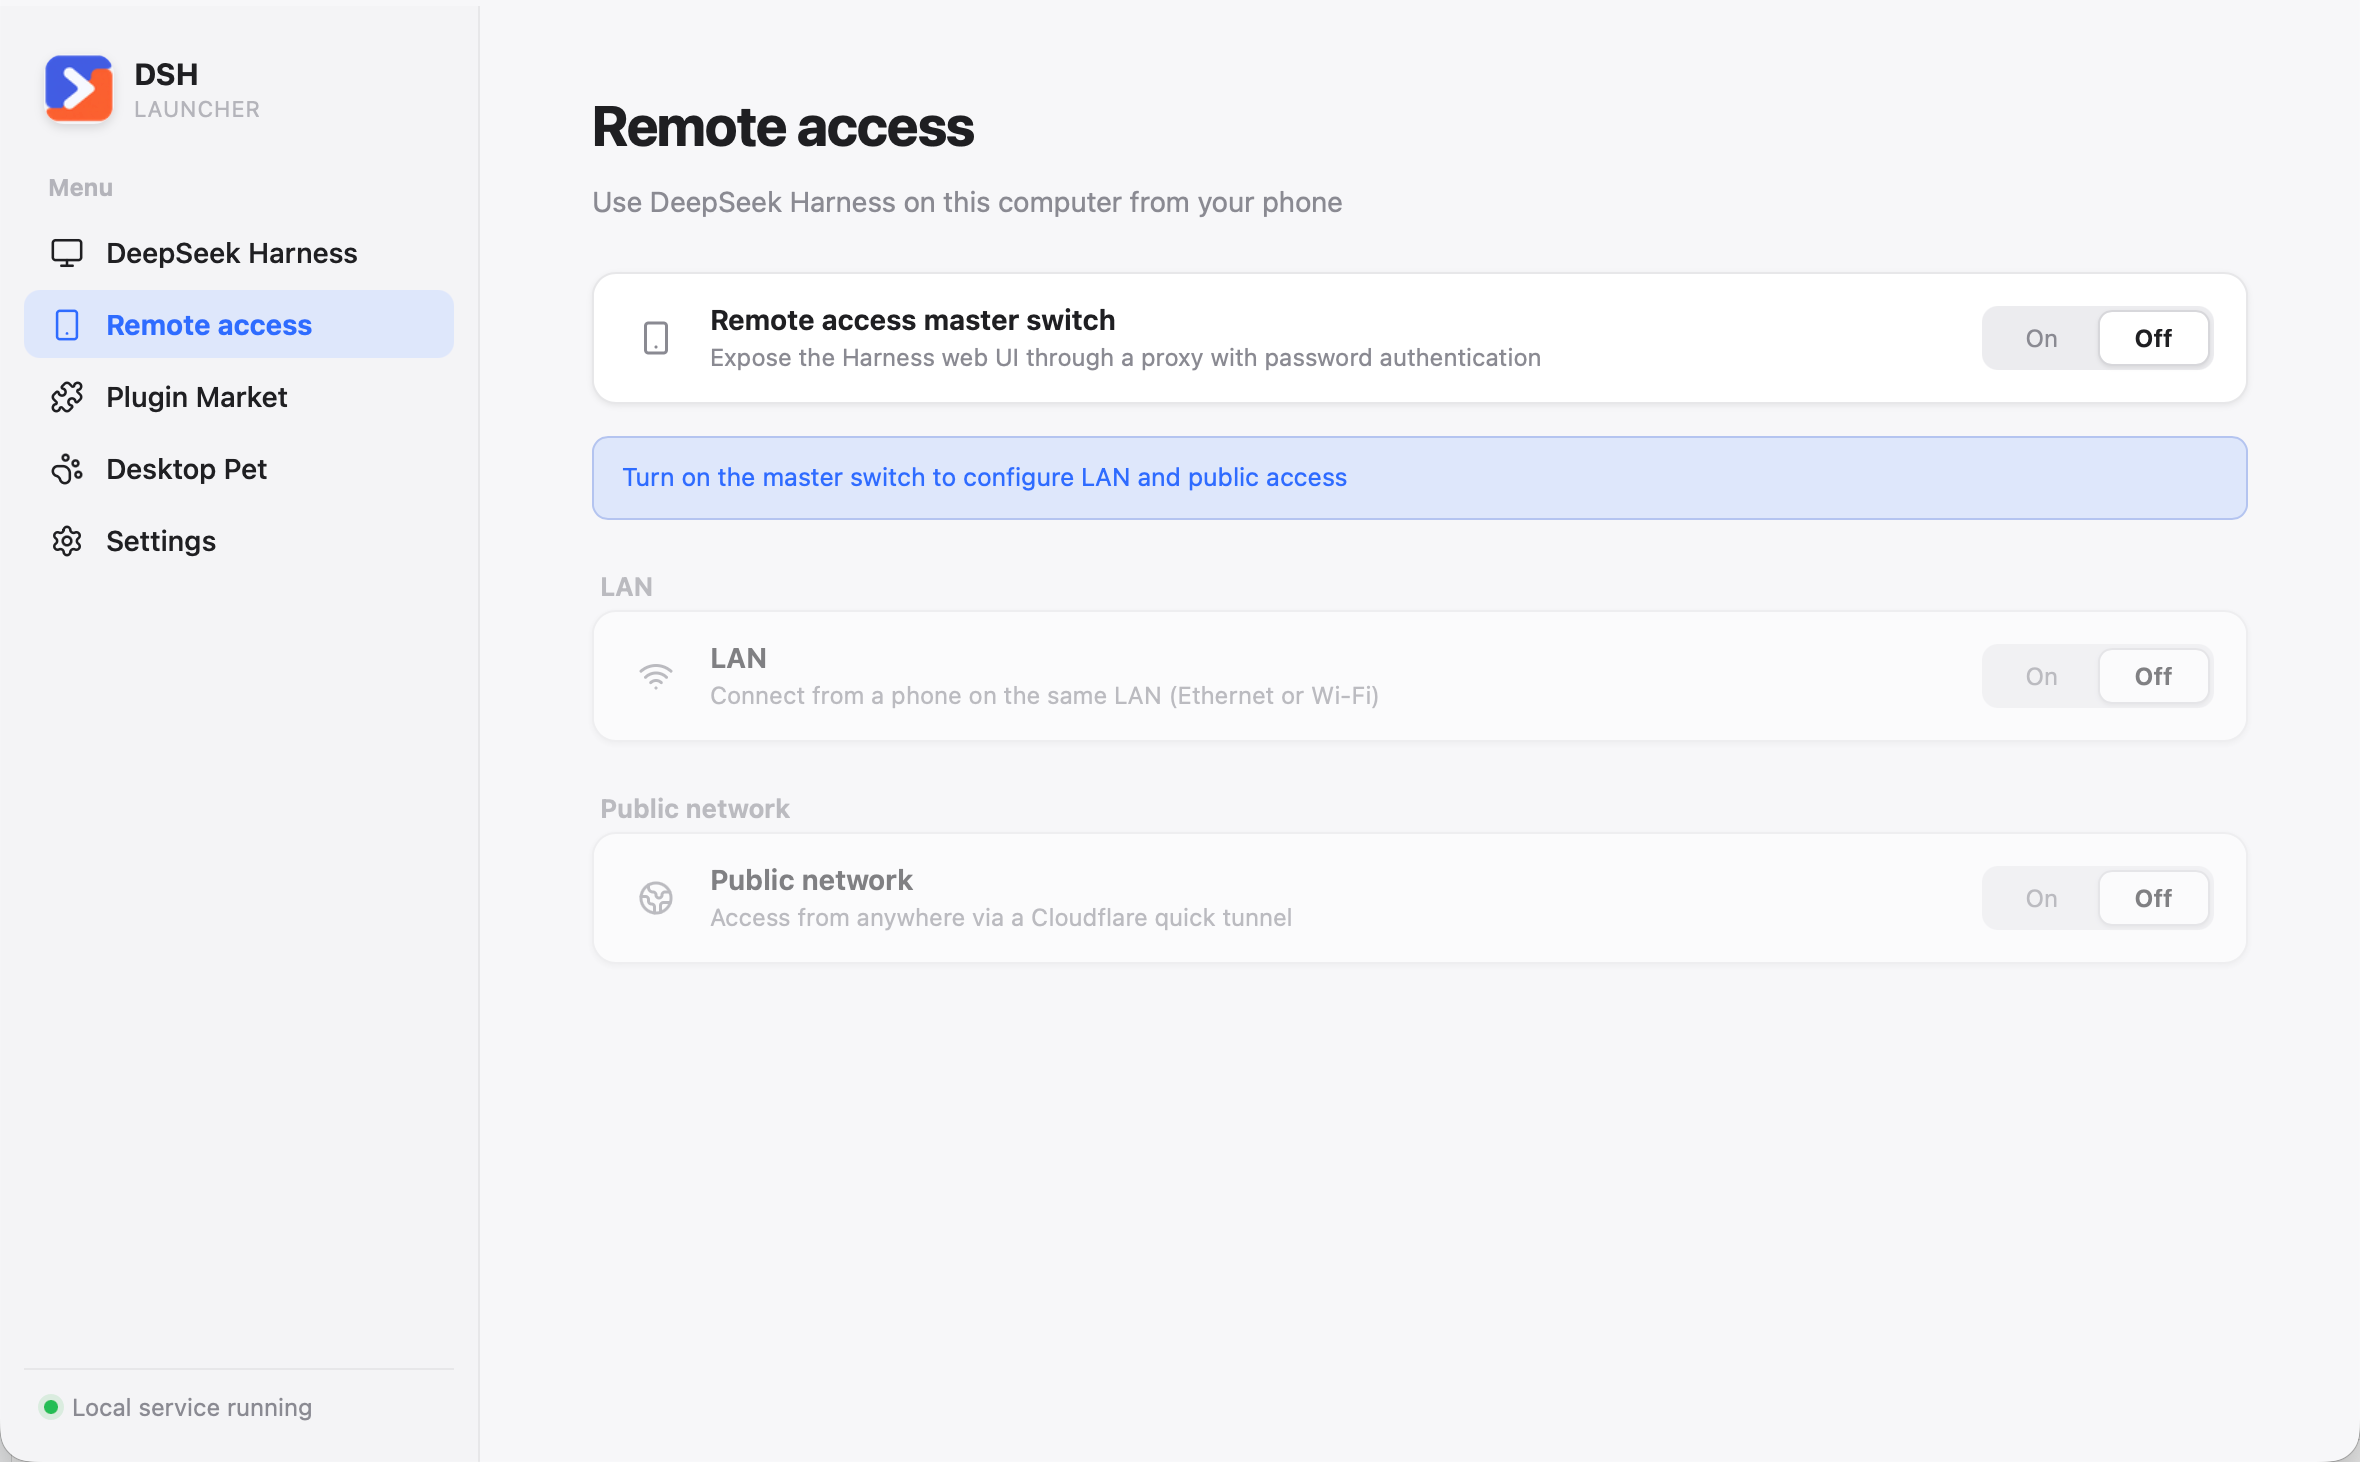Click 'Connect from a phone on the same LAN' text
The width and height of the screenshot is (2360, 1462).
click(x=1044, y=695)
